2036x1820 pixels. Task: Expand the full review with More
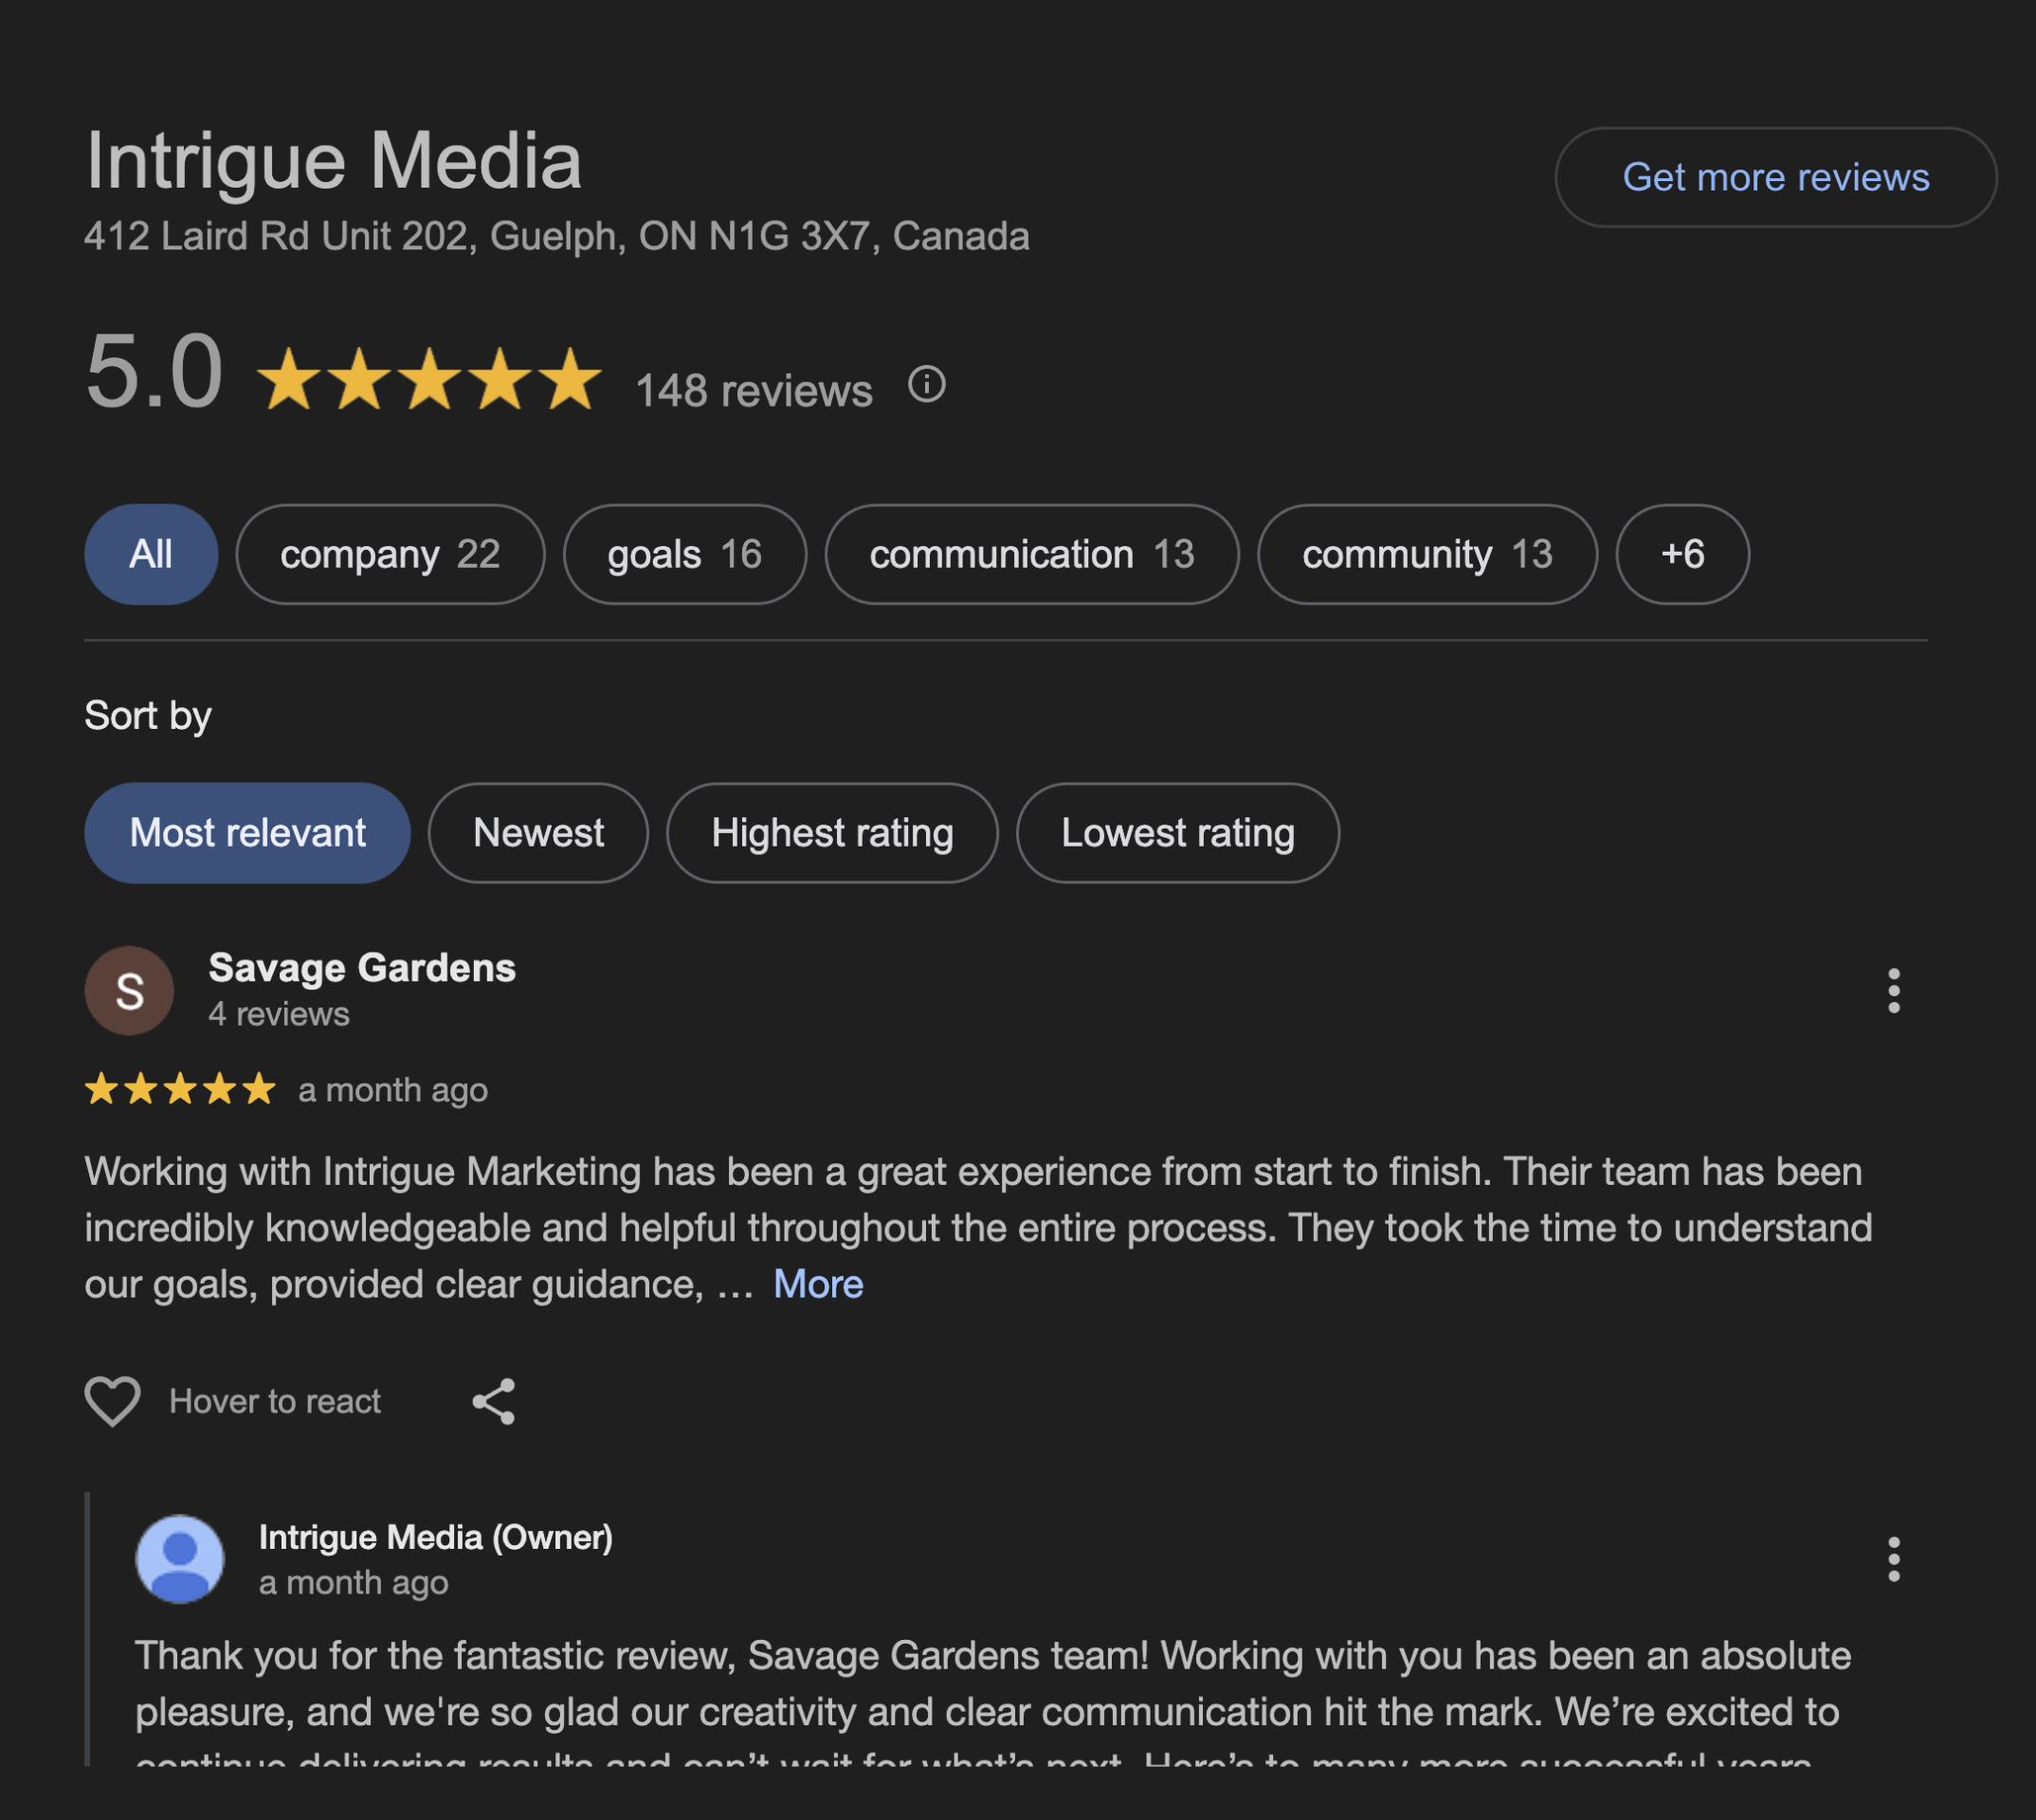coord(817,1284)
